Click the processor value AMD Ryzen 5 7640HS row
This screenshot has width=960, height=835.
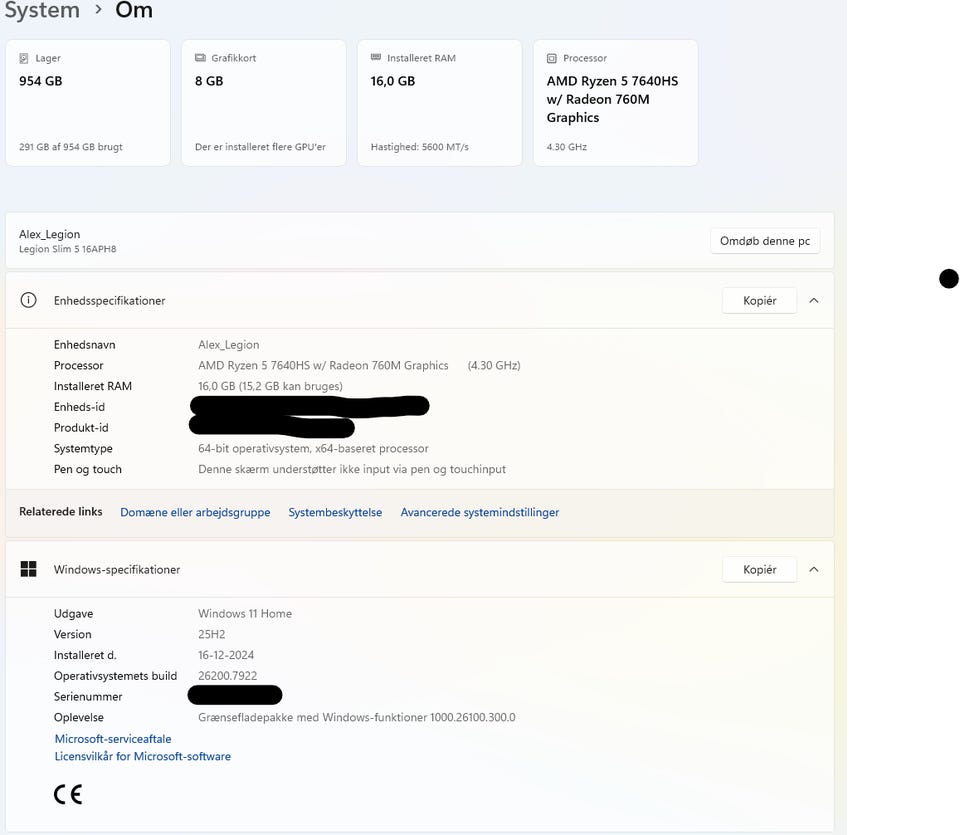click(359, 365)
